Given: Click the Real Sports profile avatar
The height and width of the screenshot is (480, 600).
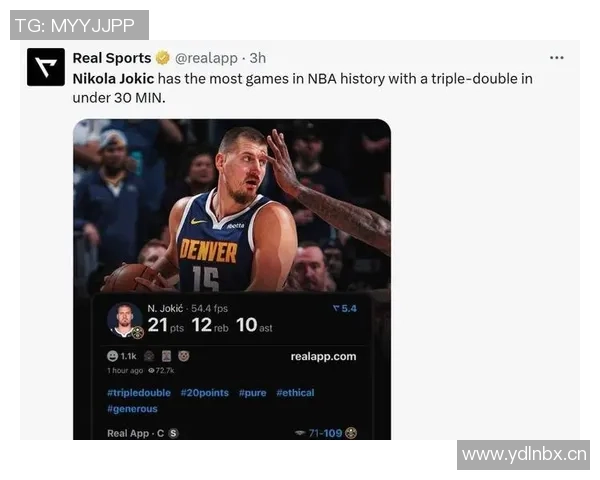Looking at the screenshot, I should point(46,67).
